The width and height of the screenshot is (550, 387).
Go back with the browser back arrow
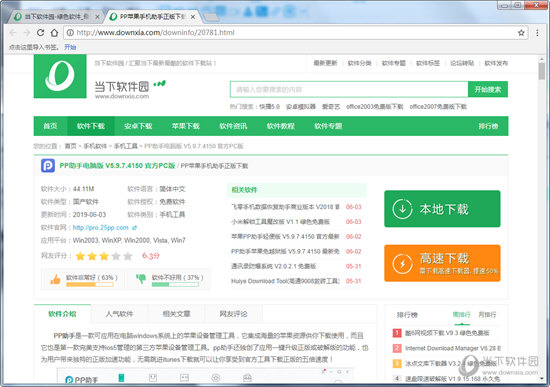click(x=13, y=33)
